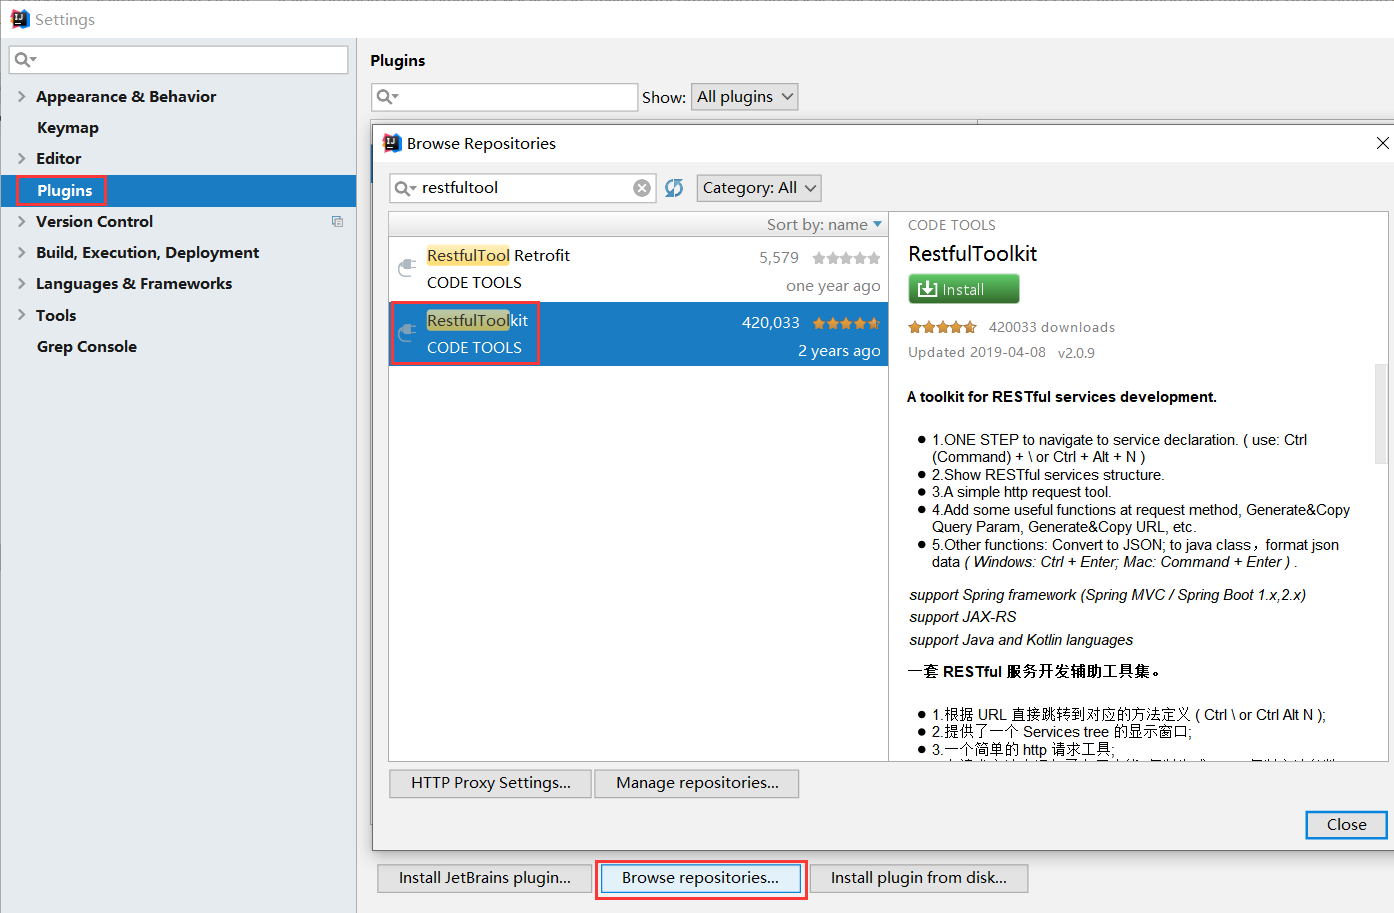Click into the restfultool search field
Screen dimensions: 1394x913
523,188
